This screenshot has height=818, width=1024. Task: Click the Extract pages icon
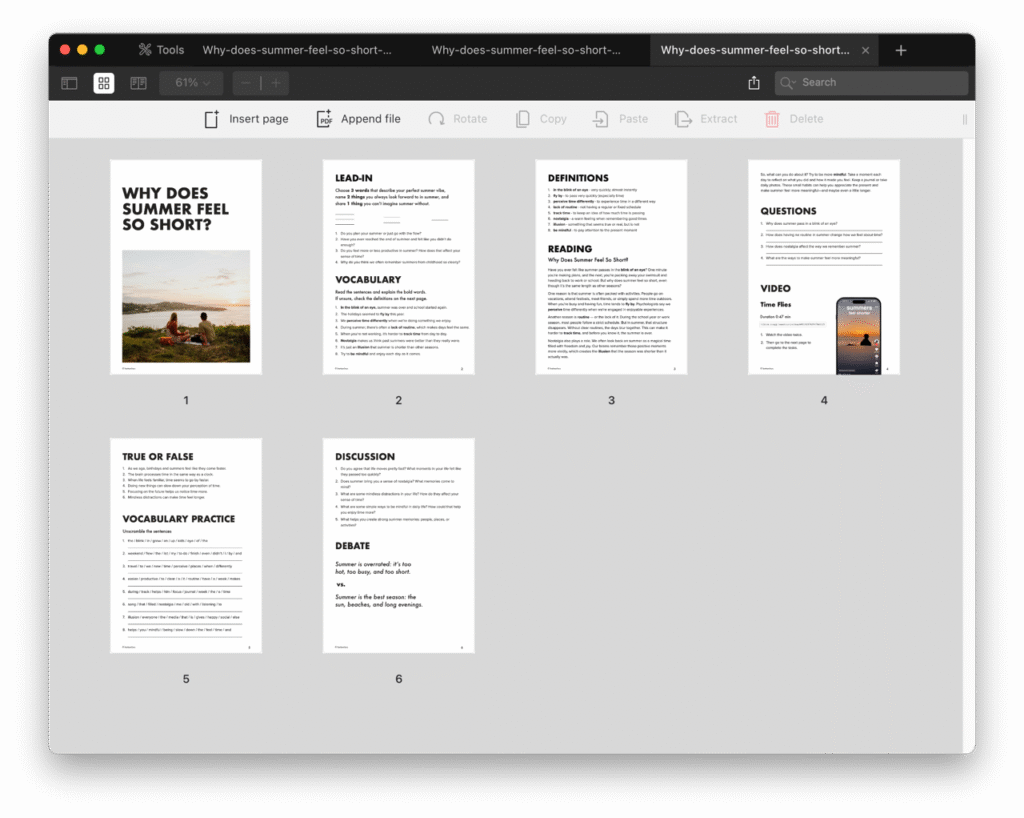pyautogui.click(x=683, y=119)
